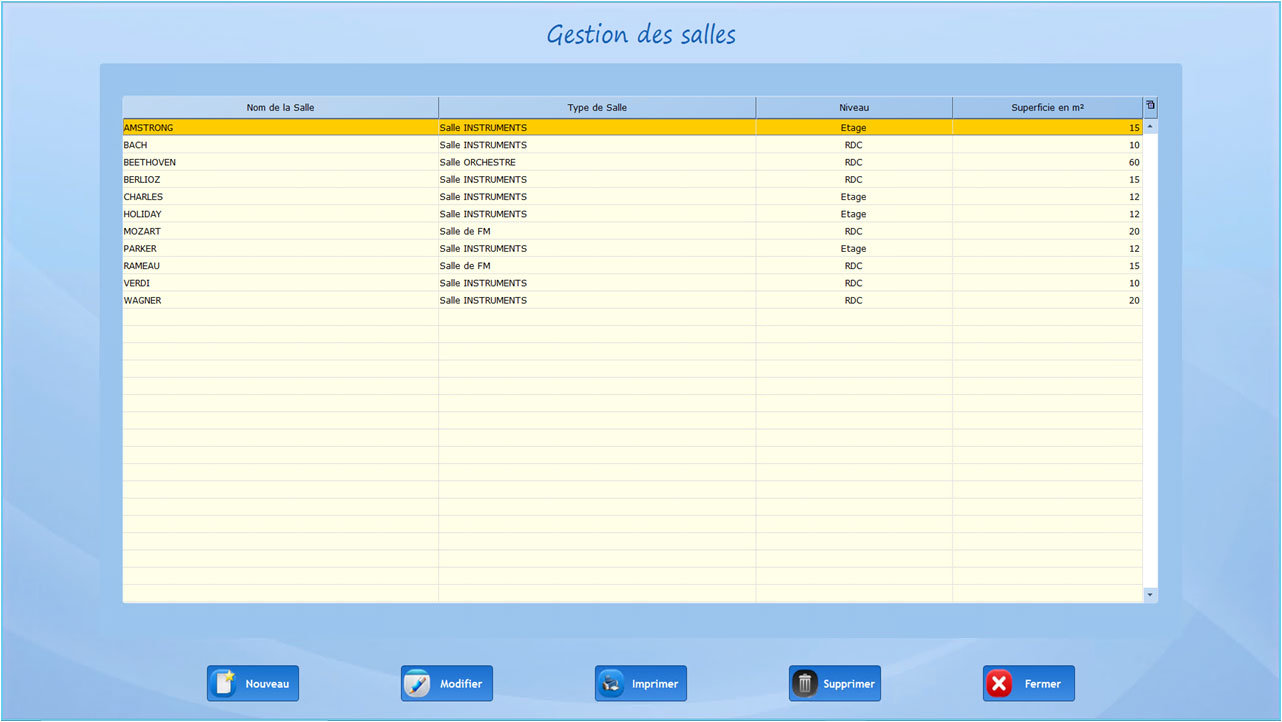Click the Supprimer button
Image resolution: width=1282 pixels, height=722 pixels.
point(835,684)
